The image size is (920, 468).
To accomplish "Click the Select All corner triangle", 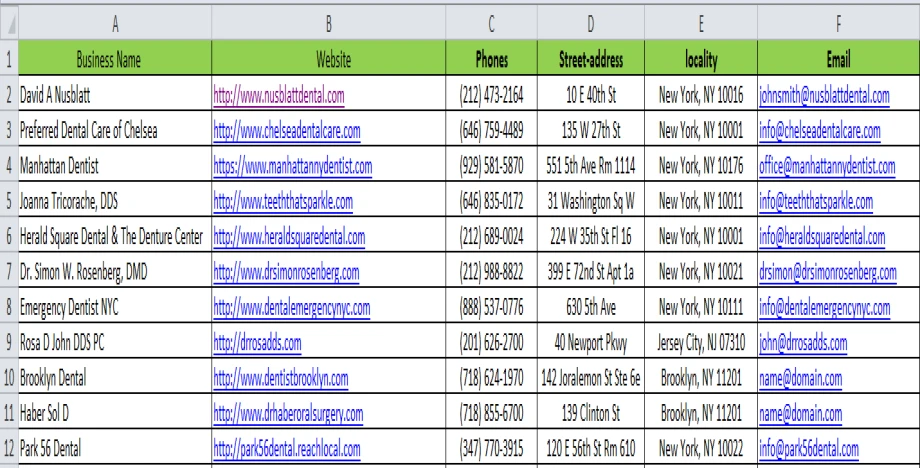I will (6, 14).
